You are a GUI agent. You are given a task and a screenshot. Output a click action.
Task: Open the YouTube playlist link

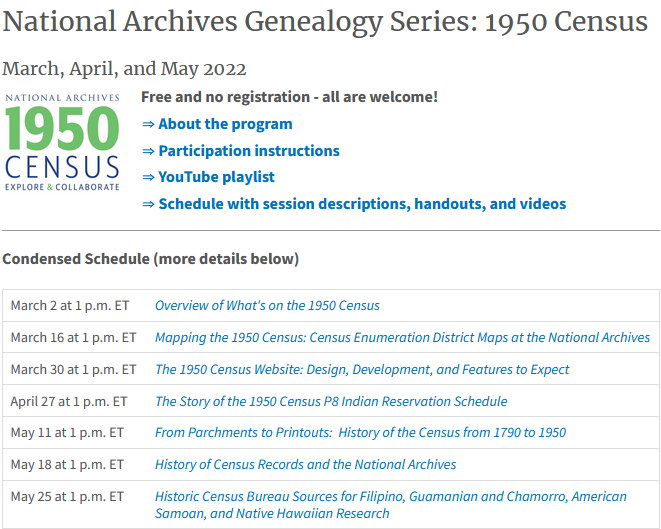[216, 177]
